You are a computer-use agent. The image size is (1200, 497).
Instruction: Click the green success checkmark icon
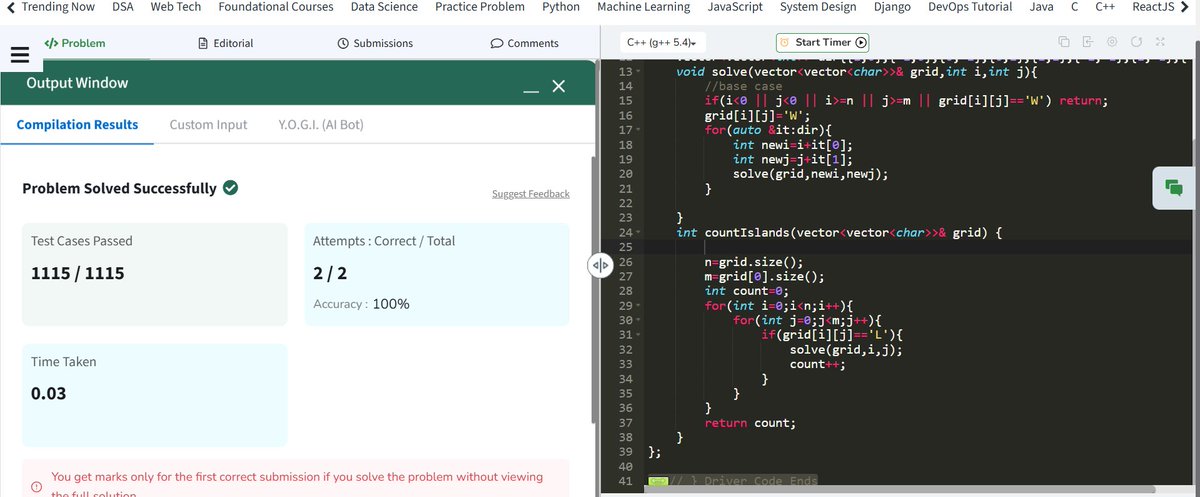point(230,188)
